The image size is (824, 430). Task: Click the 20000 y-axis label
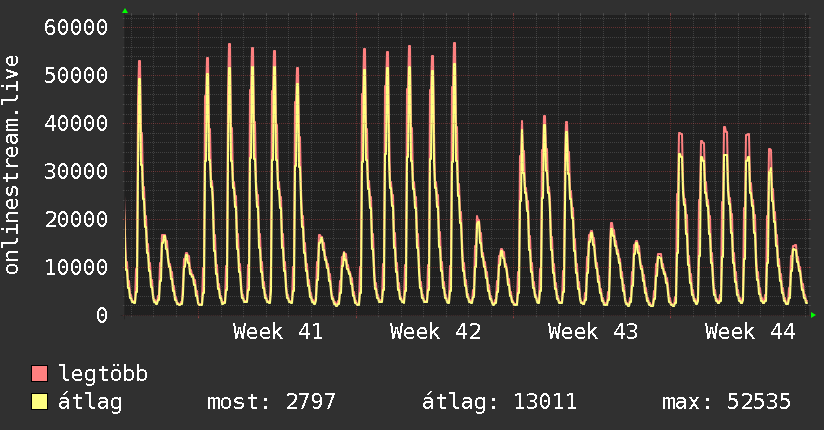[x=76, y=219]
